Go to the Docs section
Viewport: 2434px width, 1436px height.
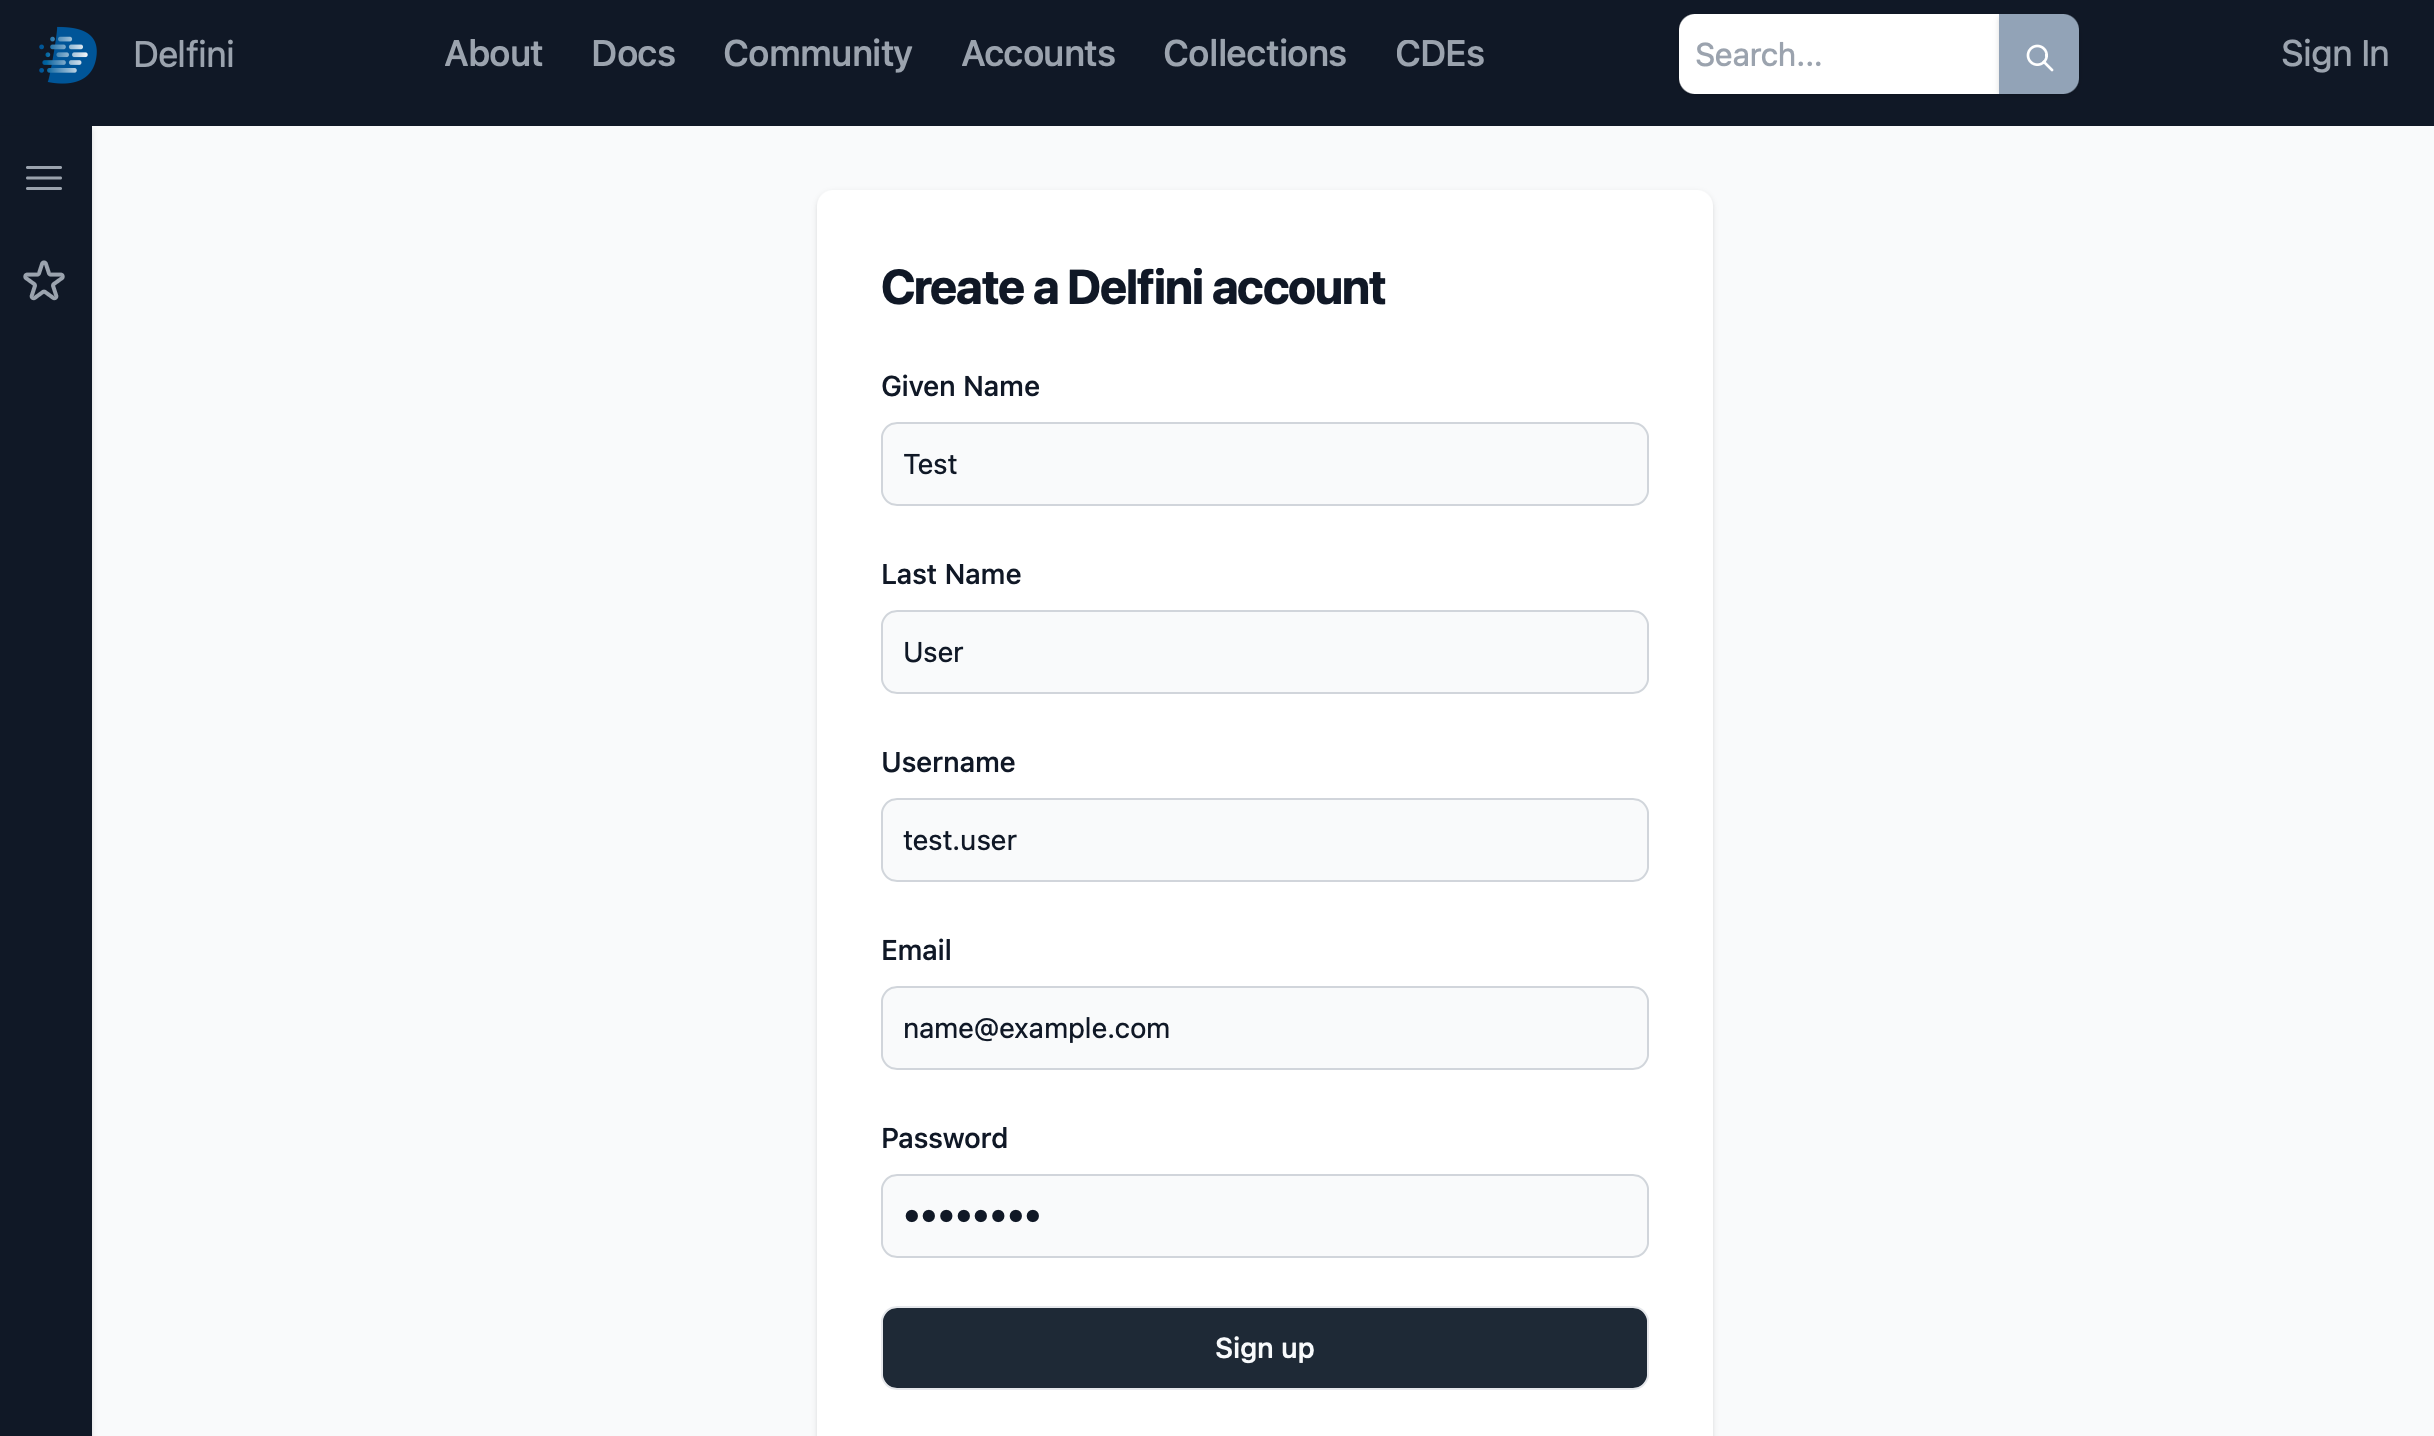click(633, 54)
